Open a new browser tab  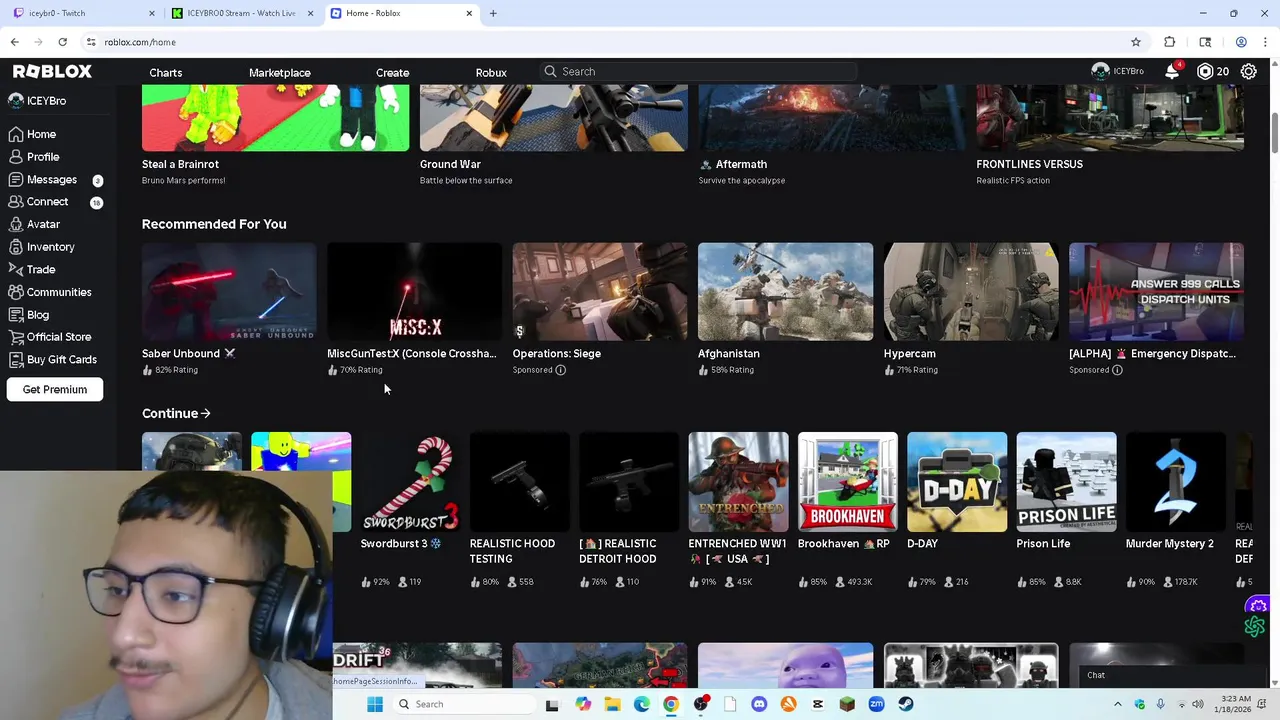click(x=493, y=13)
